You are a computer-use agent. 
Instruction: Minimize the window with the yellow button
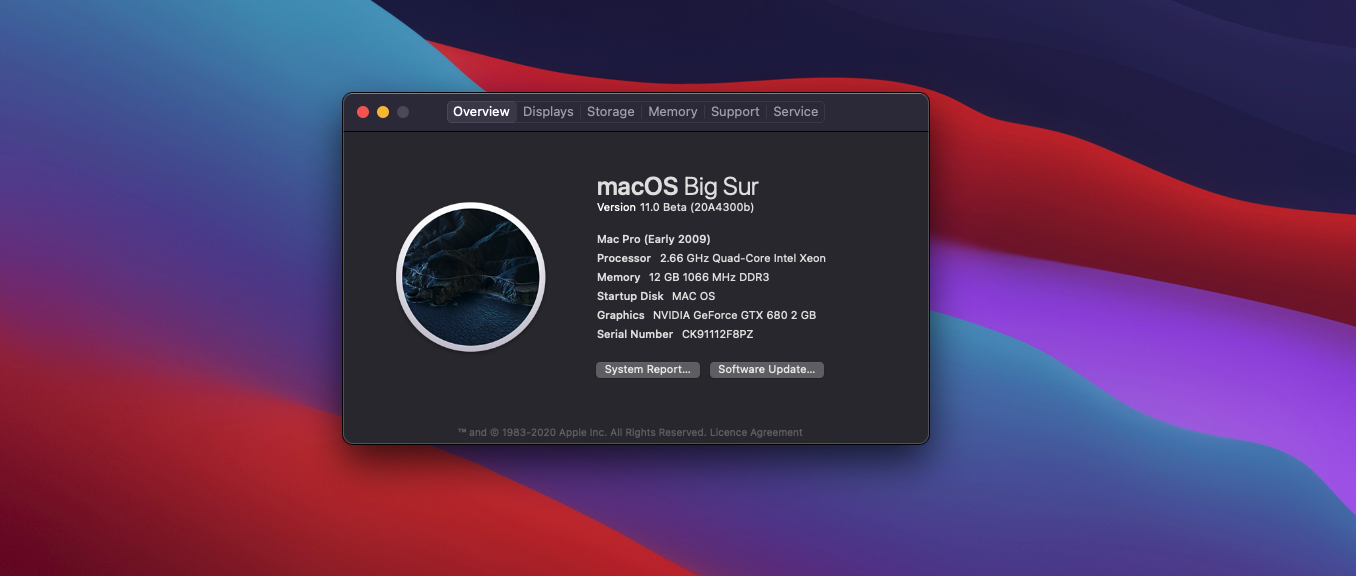383,112
